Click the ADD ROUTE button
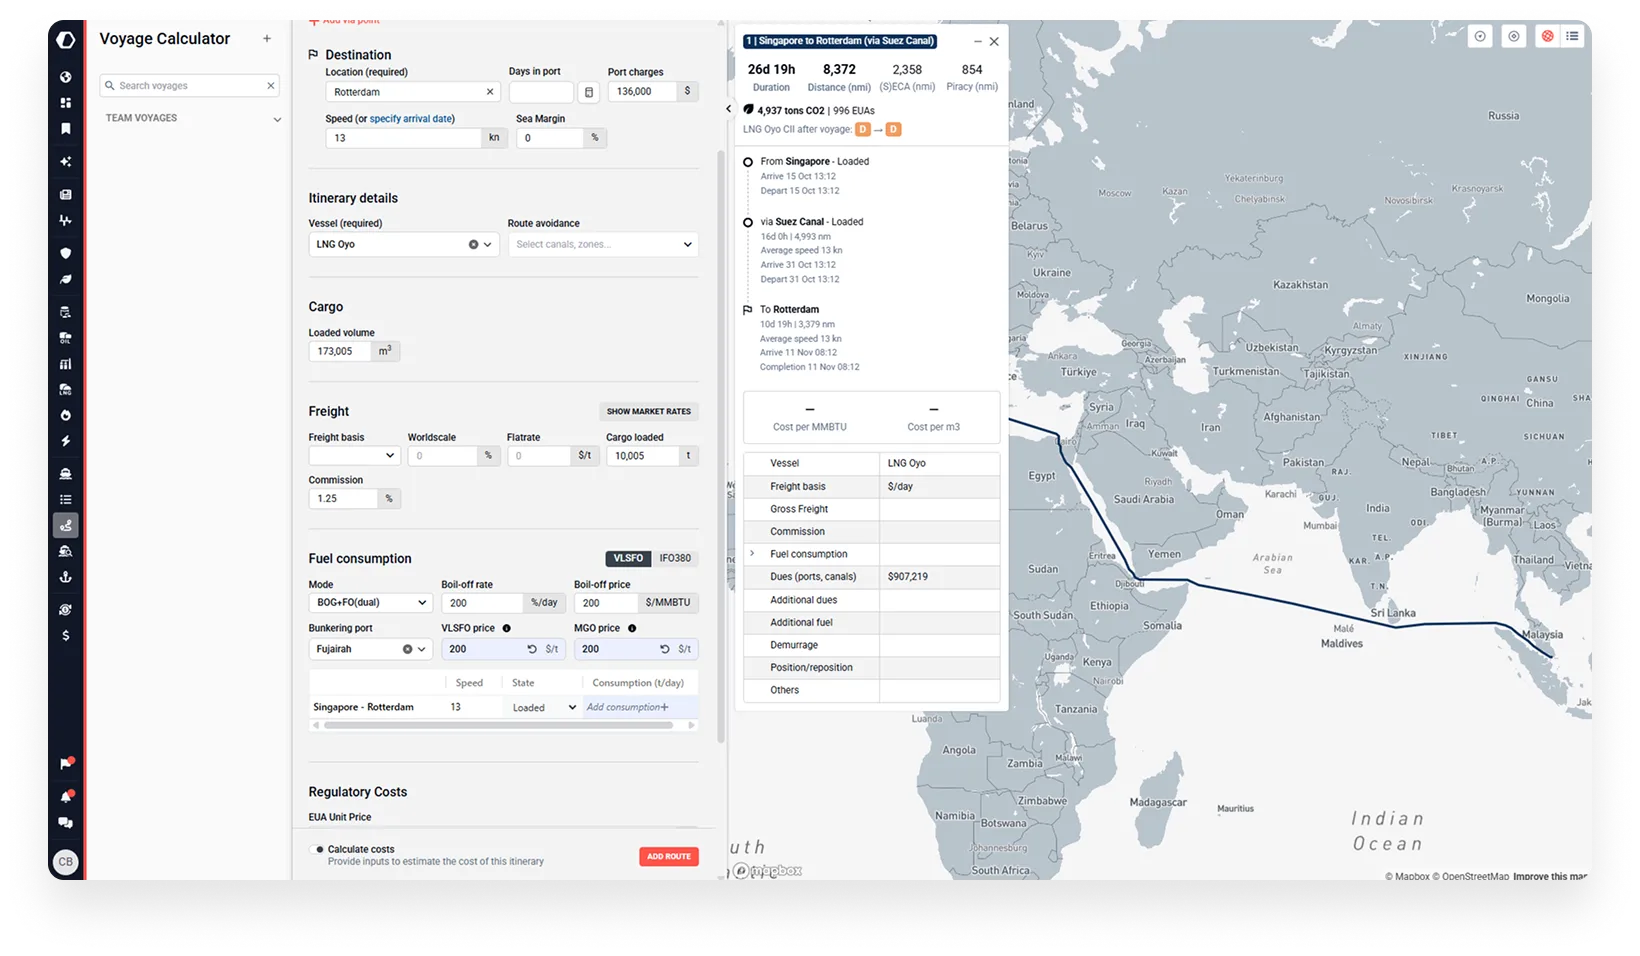1640x956 pixels. pyautogui.click(x=668, y=856)
